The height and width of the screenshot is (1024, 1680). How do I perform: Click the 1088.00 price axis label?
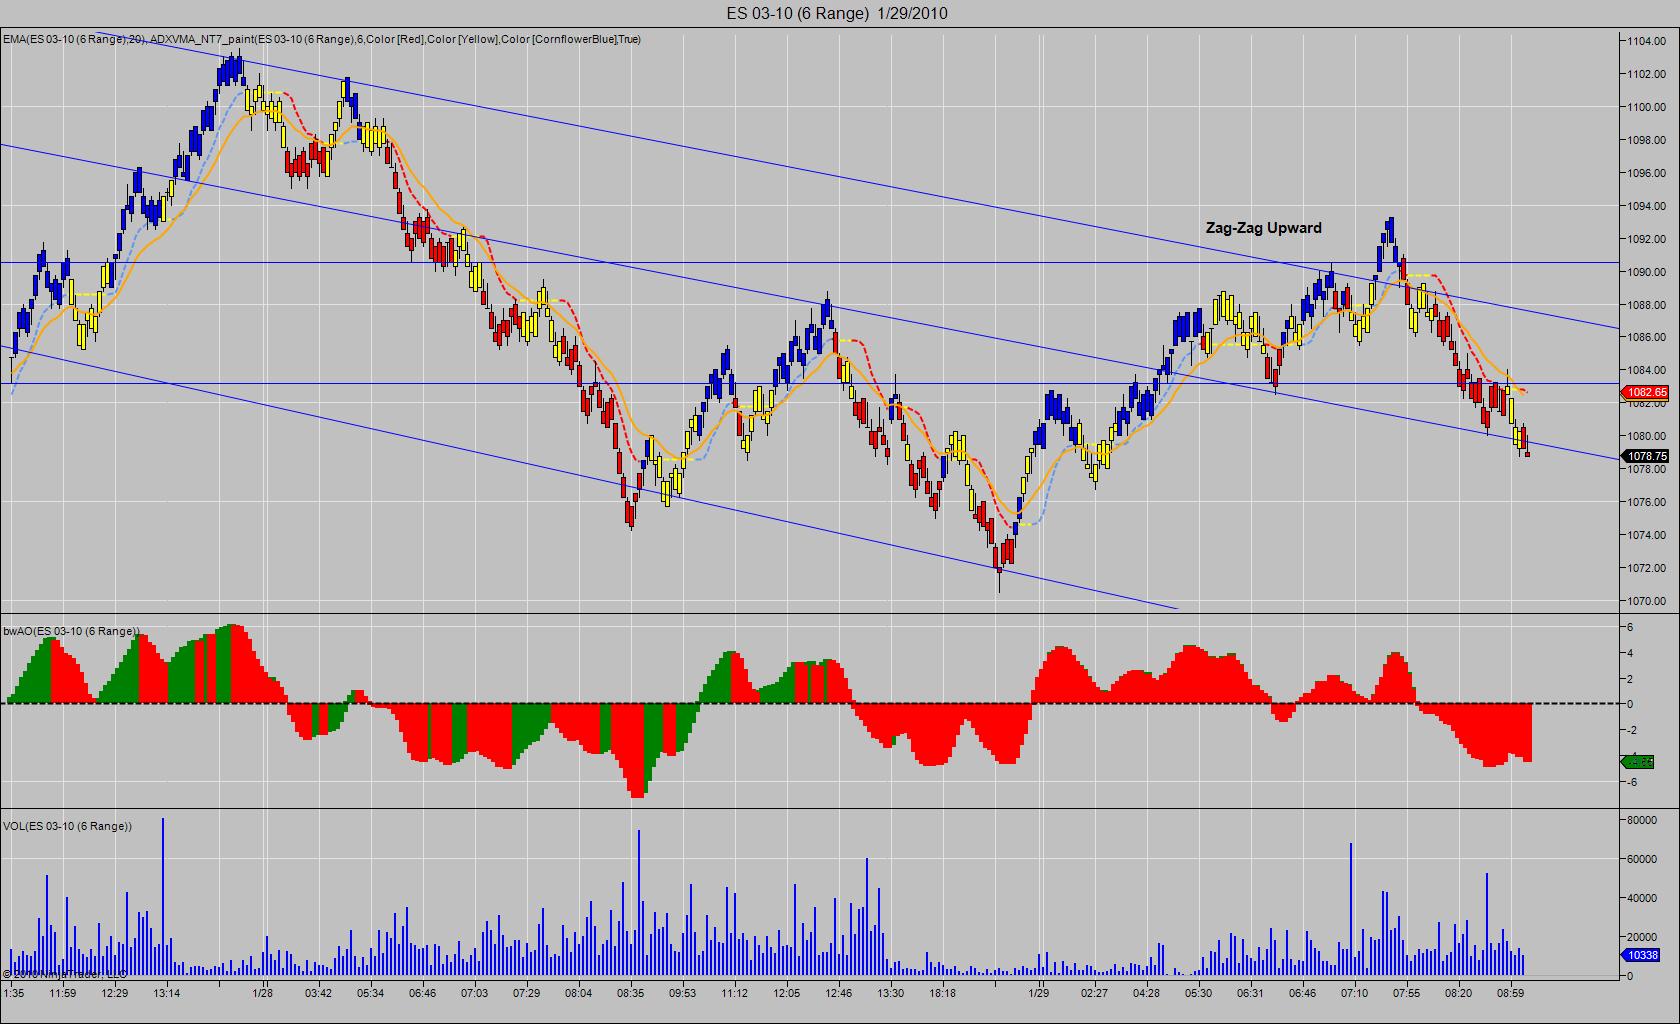pyautogui.click(x=1647, y=305)
